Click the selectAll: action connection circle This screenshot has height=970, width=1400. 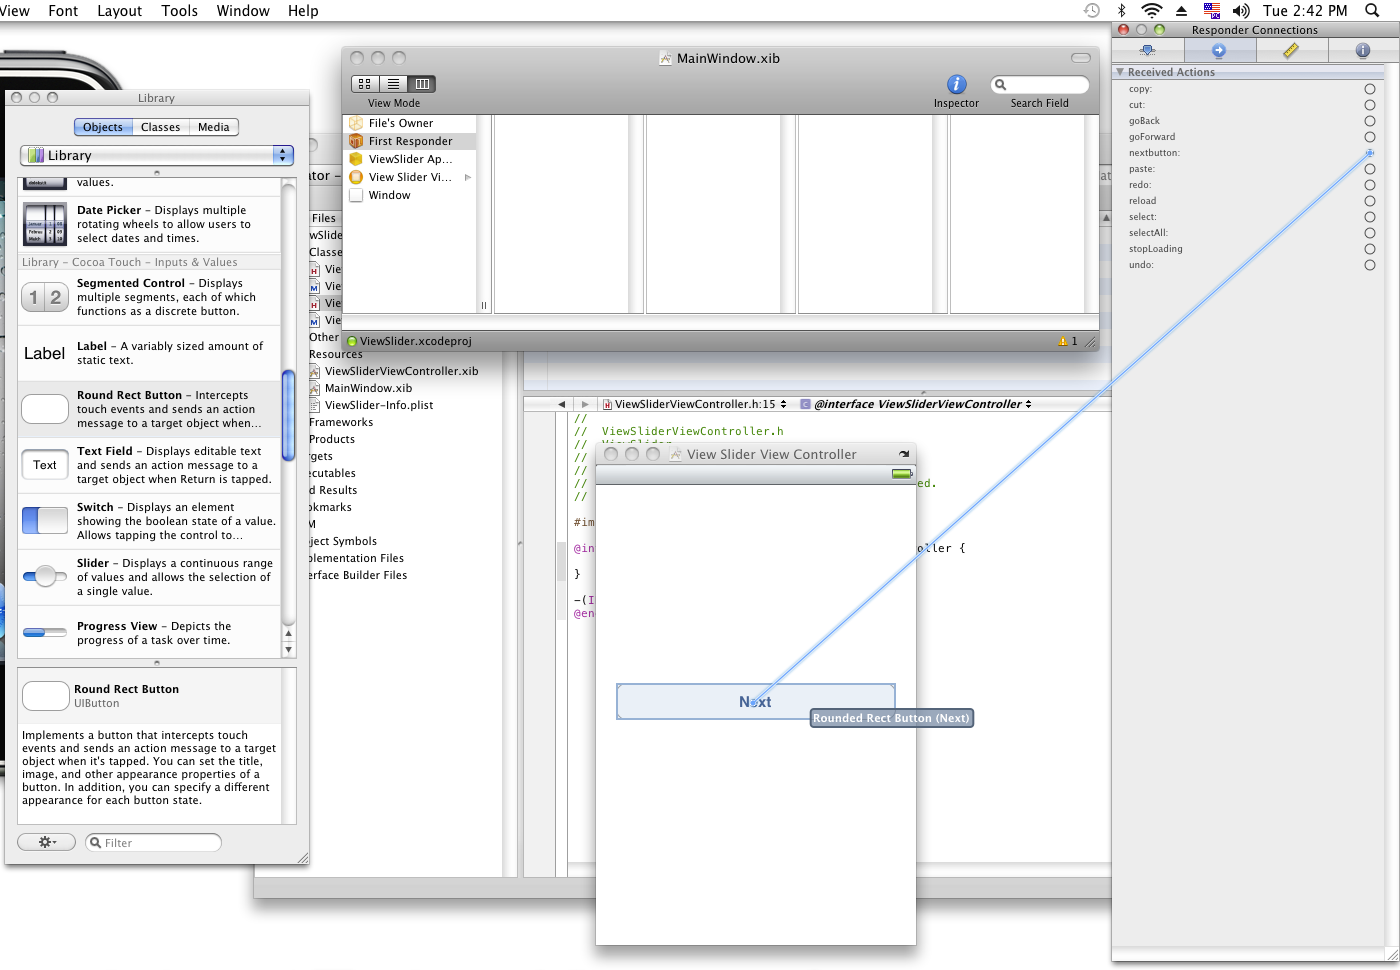tap(1370, 233)
